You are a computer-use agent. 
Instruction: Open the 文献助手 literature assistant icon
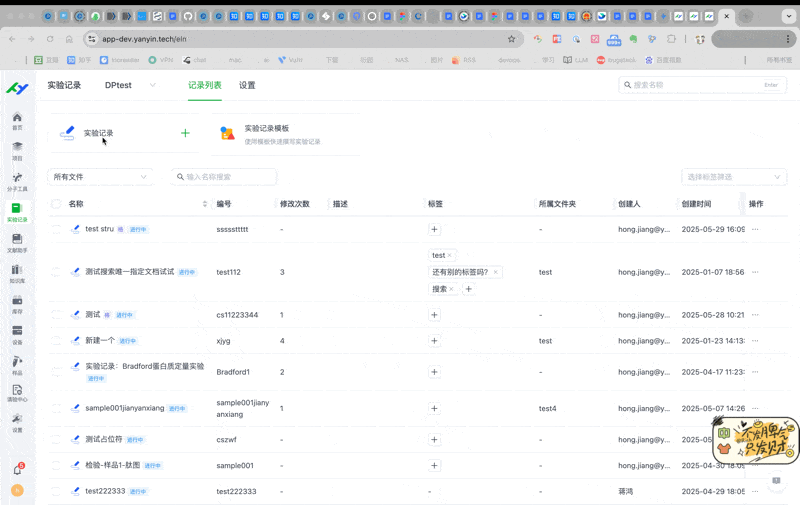click(x=17, y=243)
